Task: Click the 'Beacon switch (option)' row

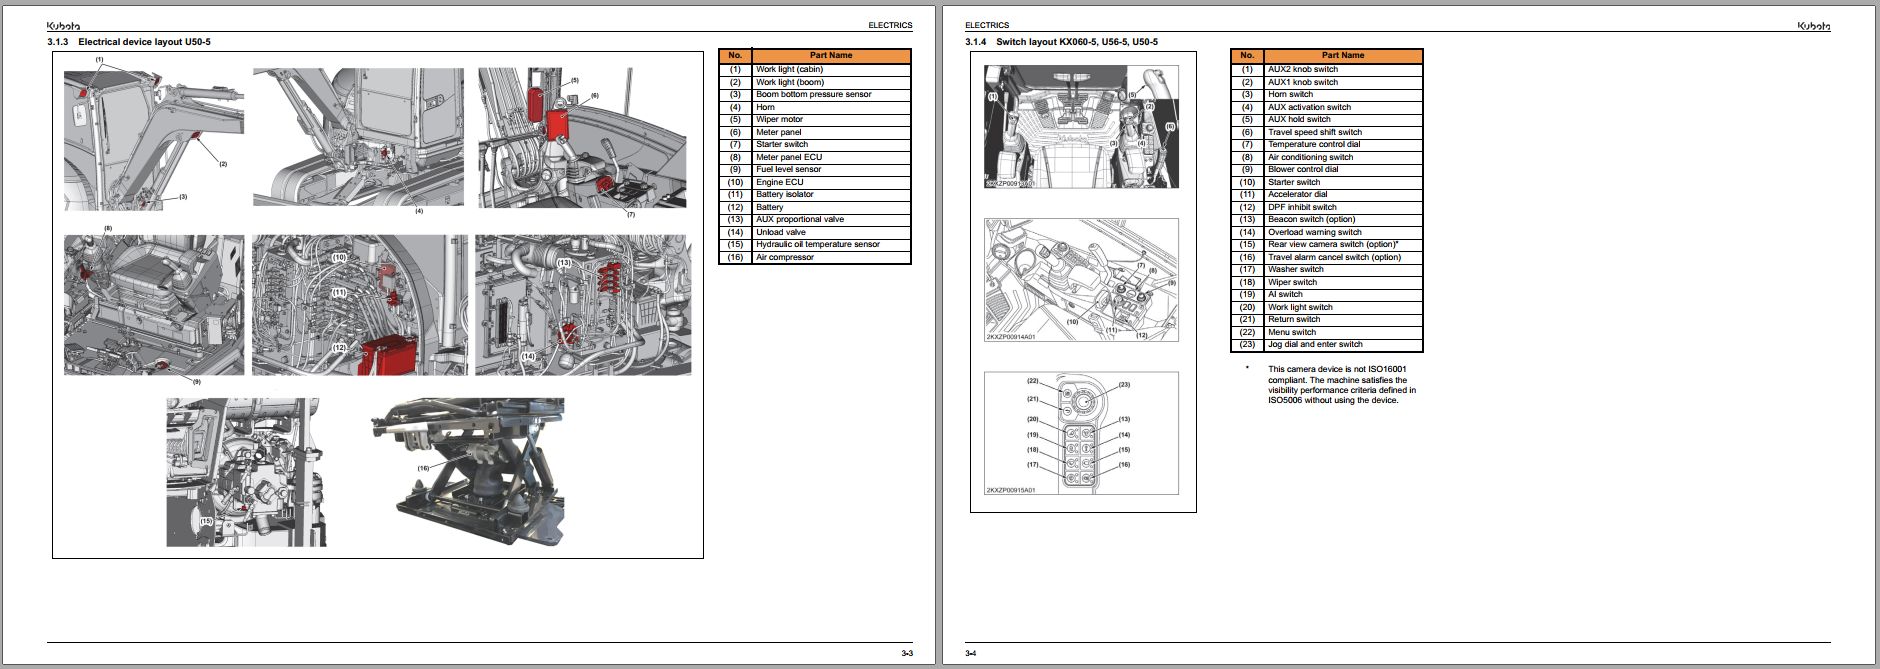Action: 1327,220
